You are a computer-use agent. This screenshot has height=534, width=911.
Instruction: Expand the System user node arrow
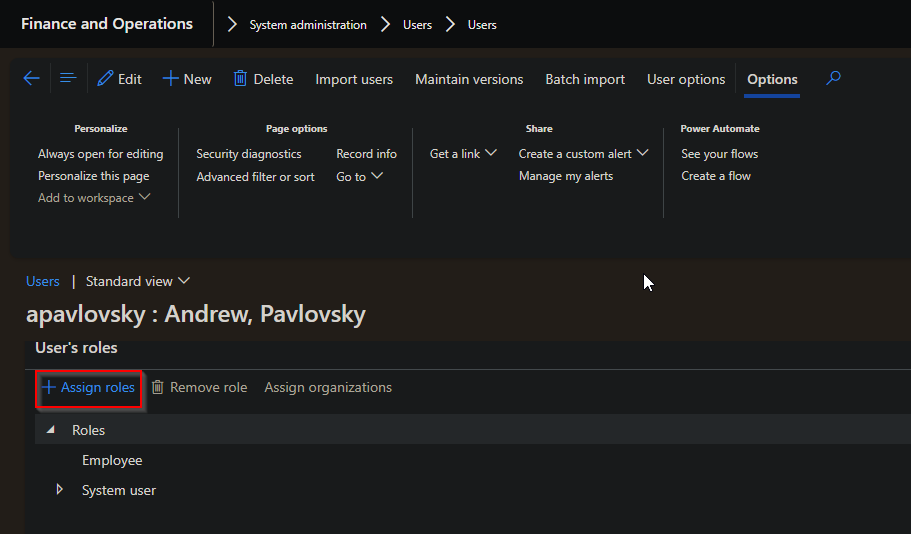point(59,489)
